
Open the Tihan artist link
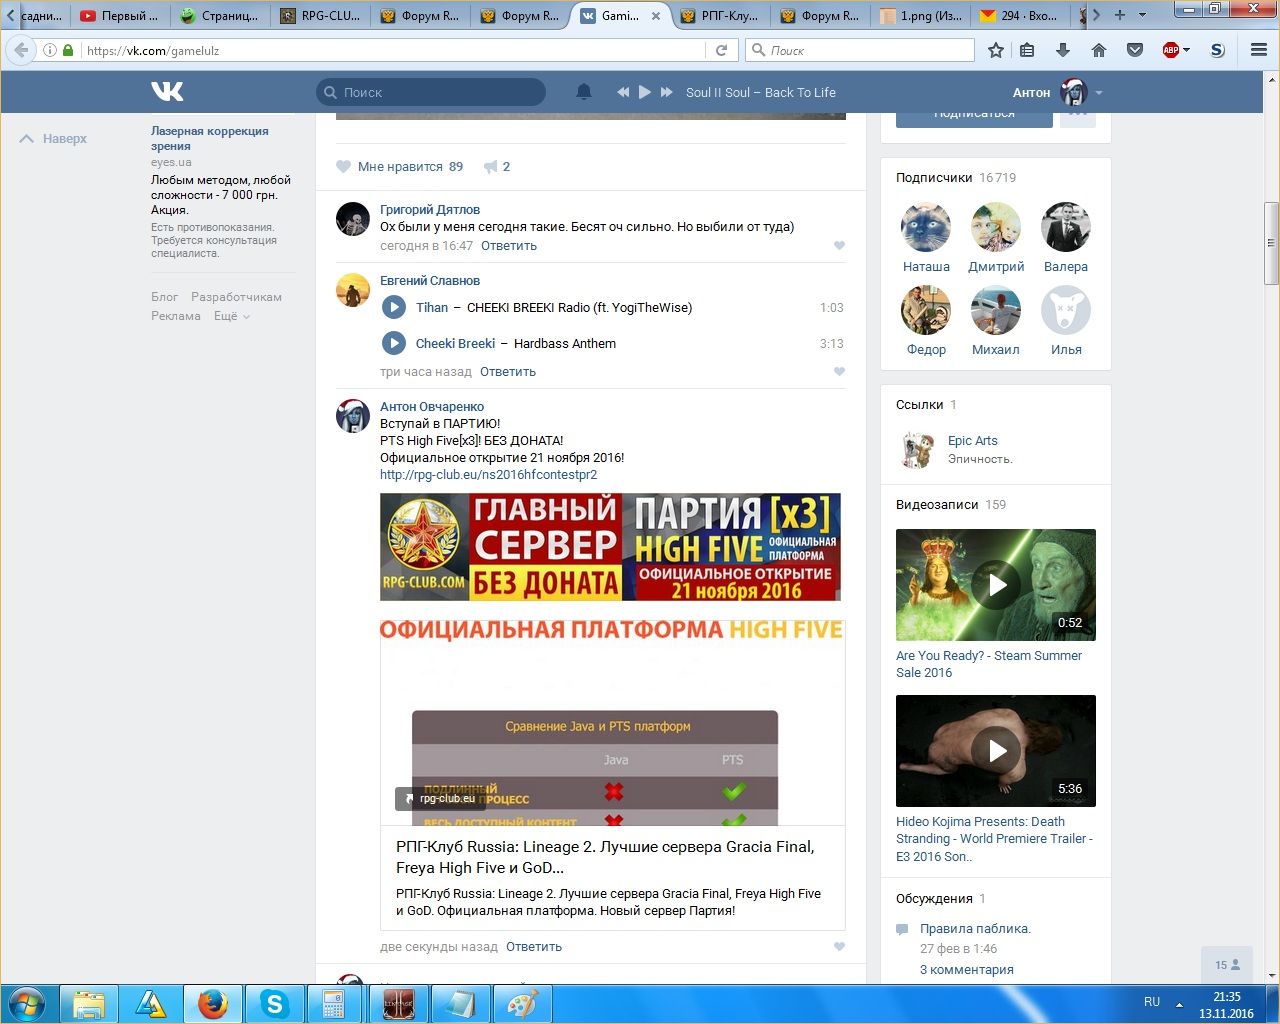click(x=432, y=308)
